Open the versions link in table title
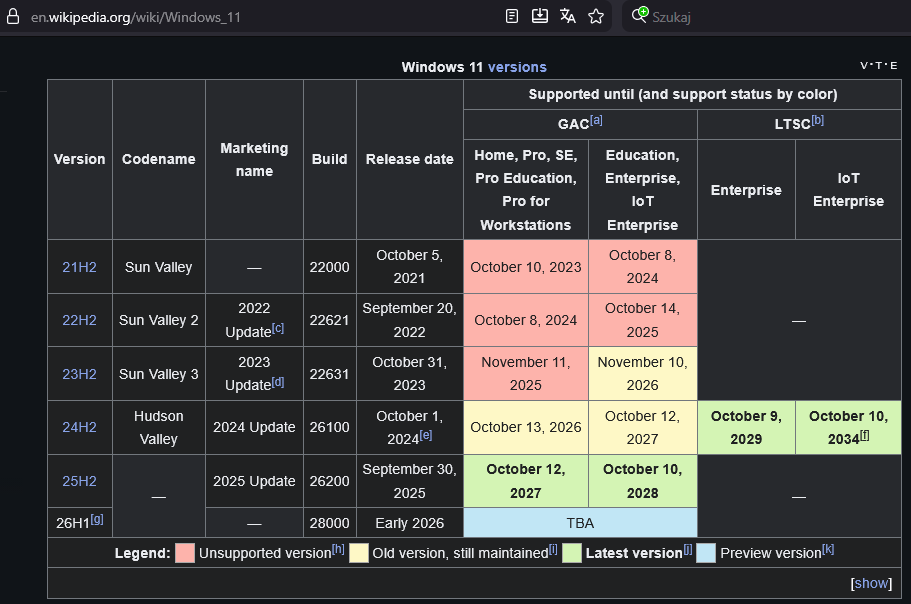 click(x=517, y=67)
